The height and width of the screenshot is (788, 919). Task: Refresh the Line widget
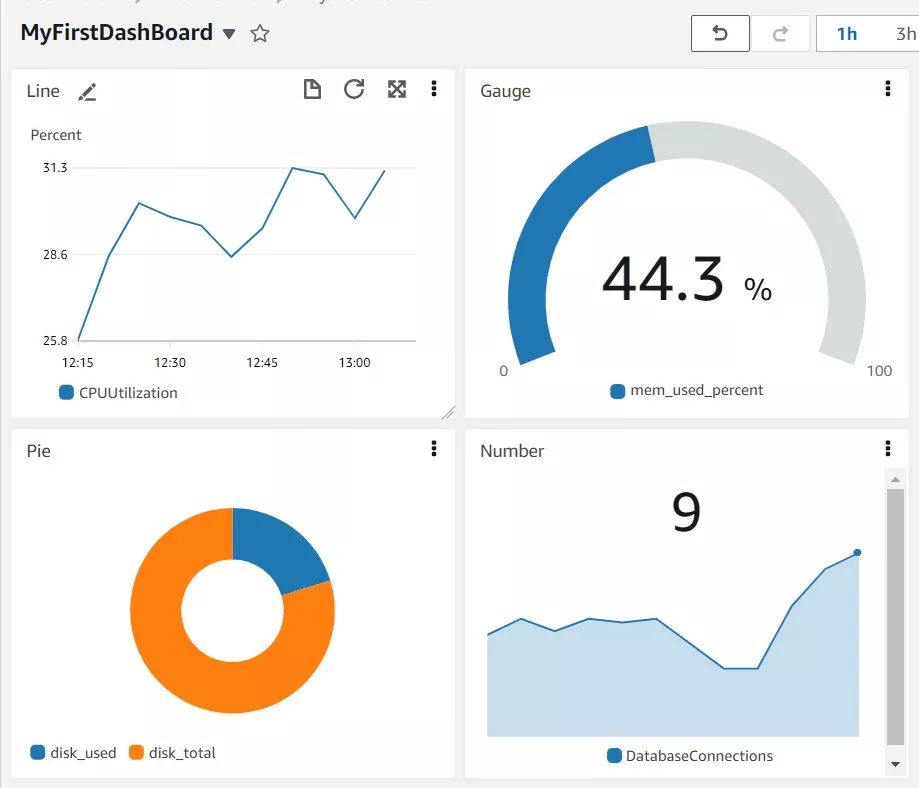click(x=354, y=90)
